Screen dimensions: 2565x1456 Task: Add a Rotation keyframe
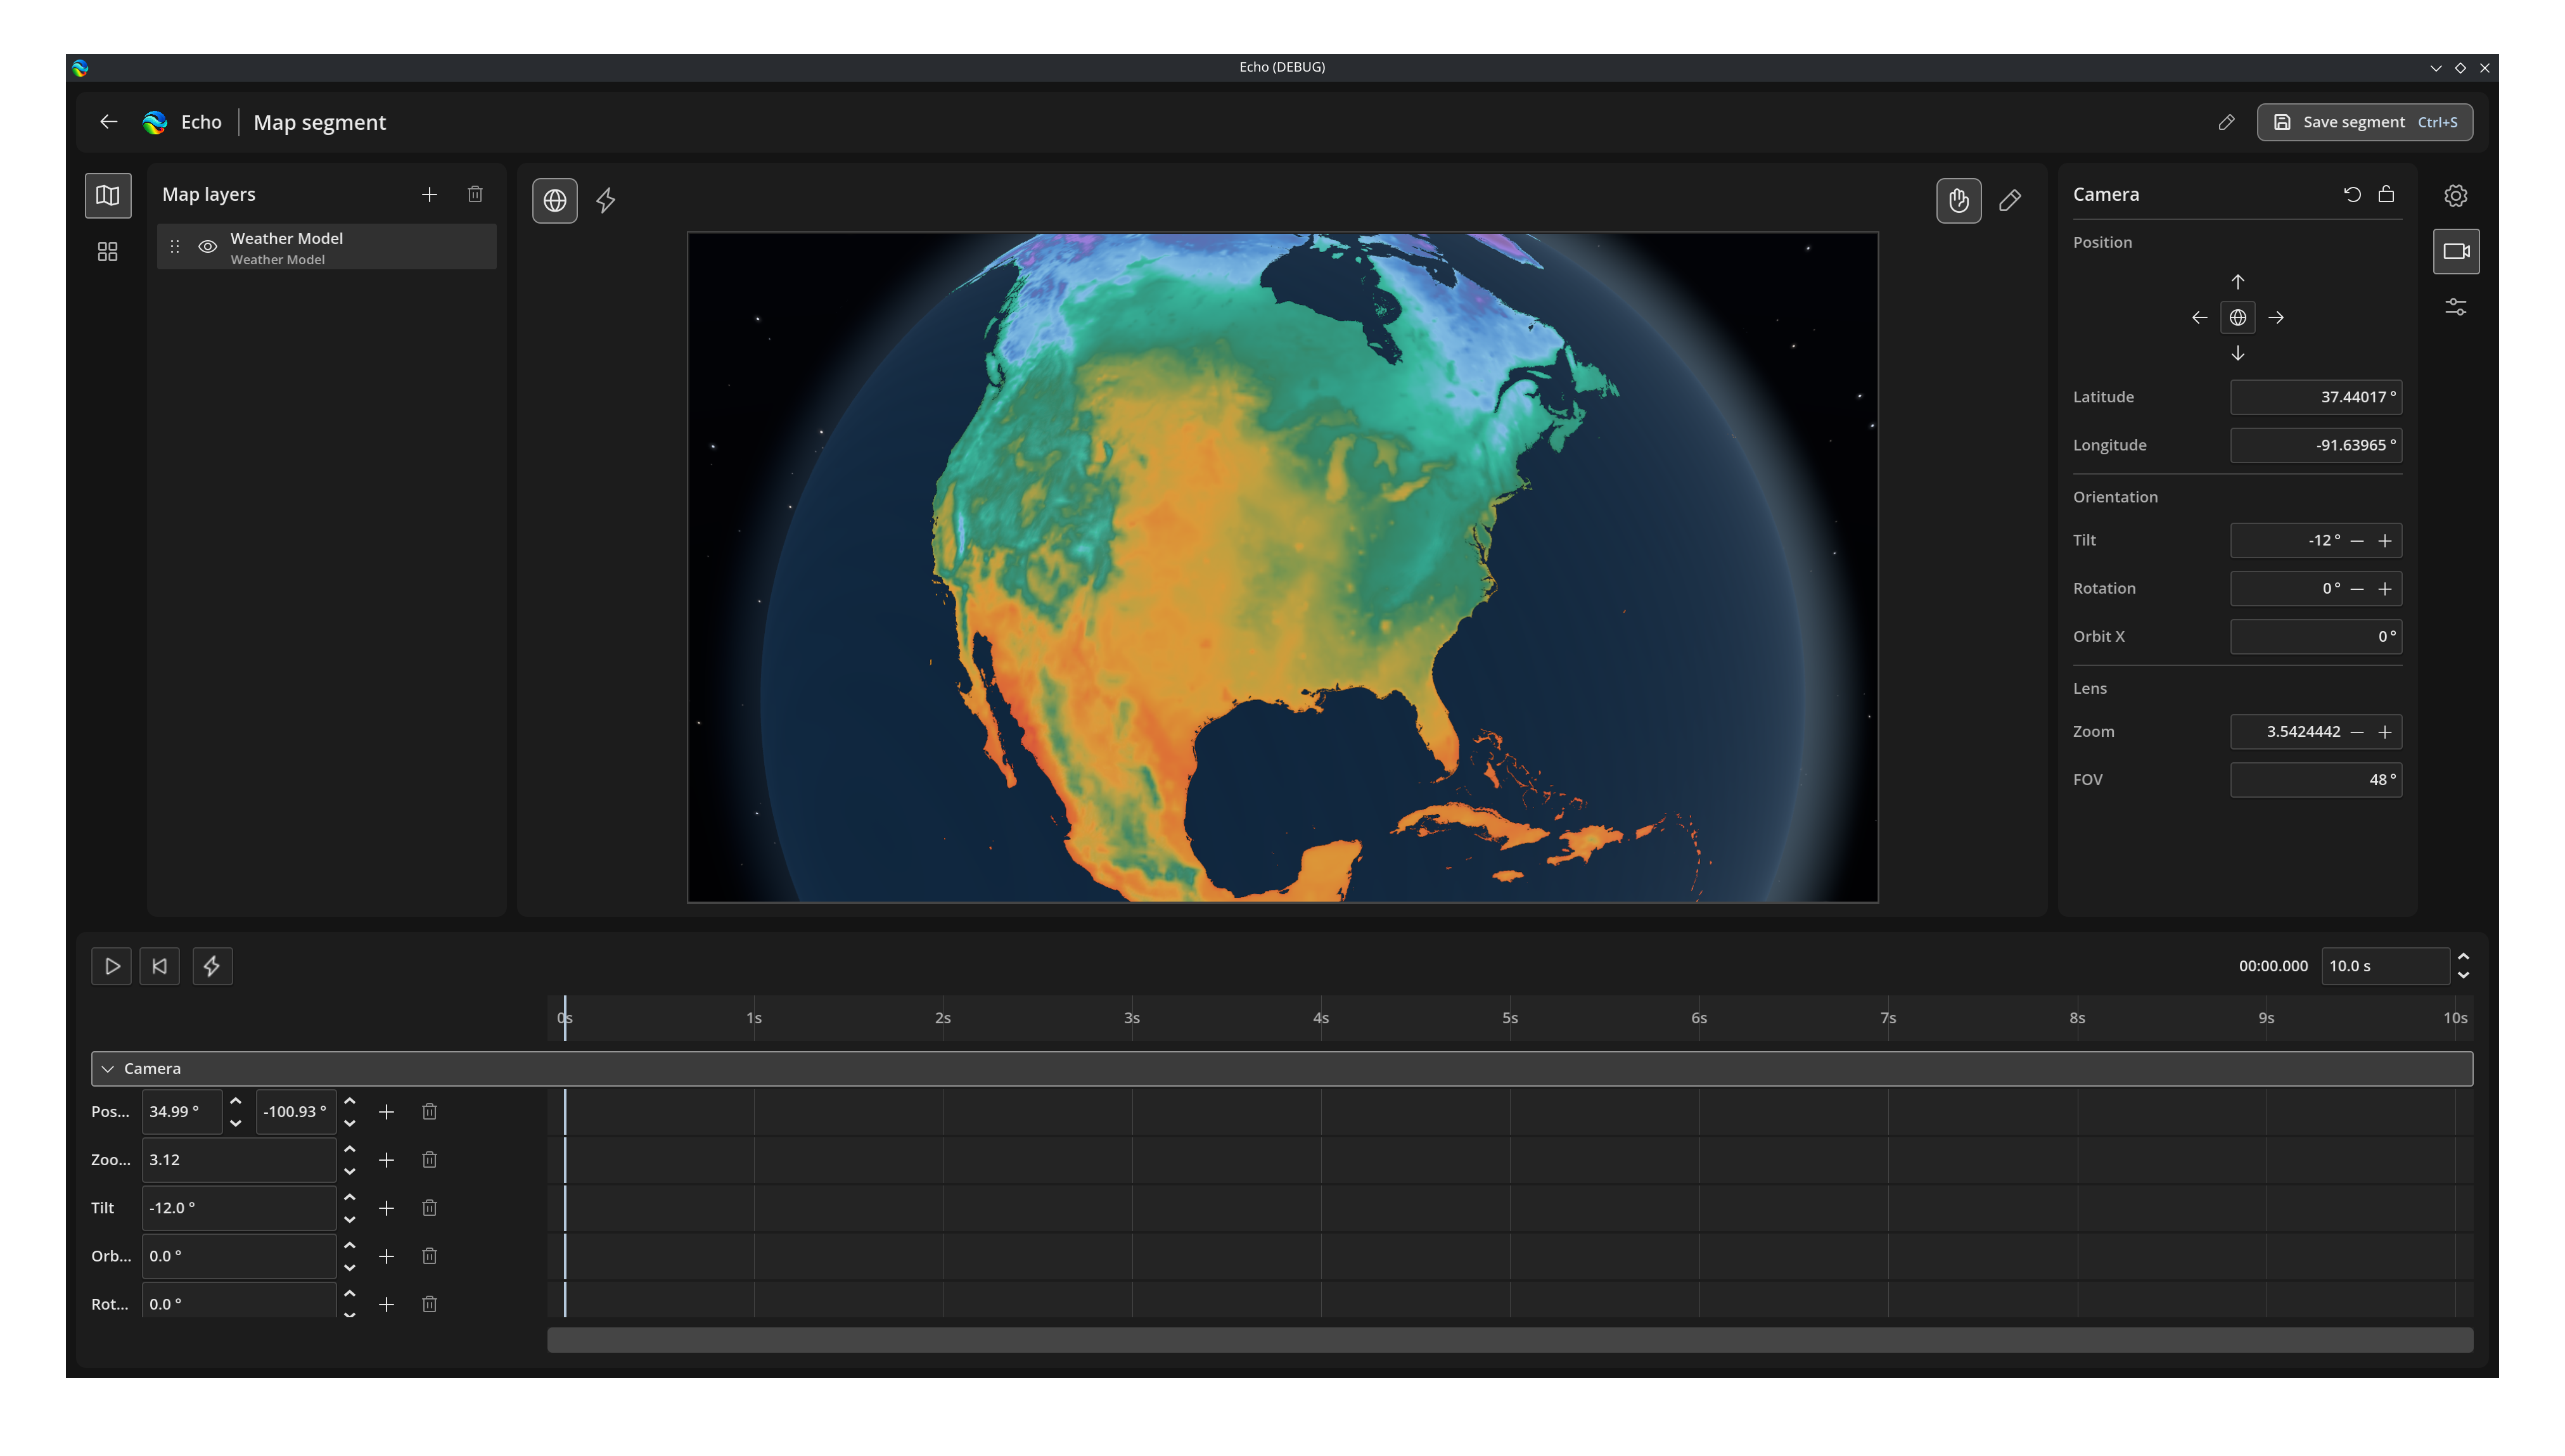(386, 1304)
